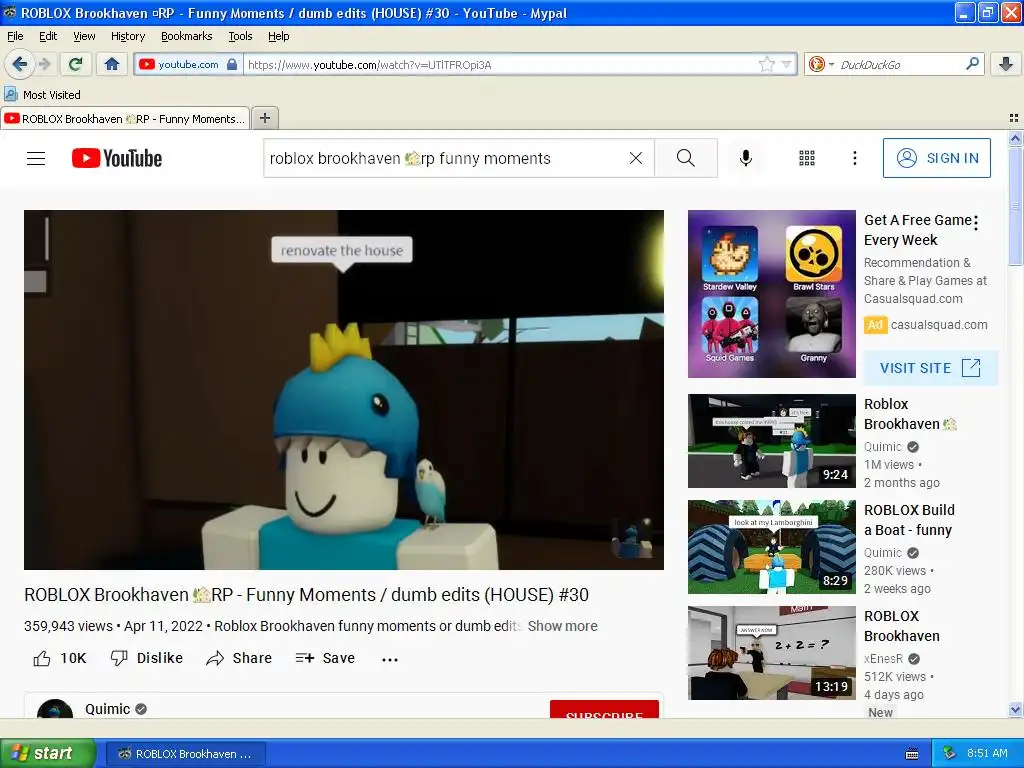Open the History menu
This screenshot has height=768, width=1024.
click(x=128, y=36)
